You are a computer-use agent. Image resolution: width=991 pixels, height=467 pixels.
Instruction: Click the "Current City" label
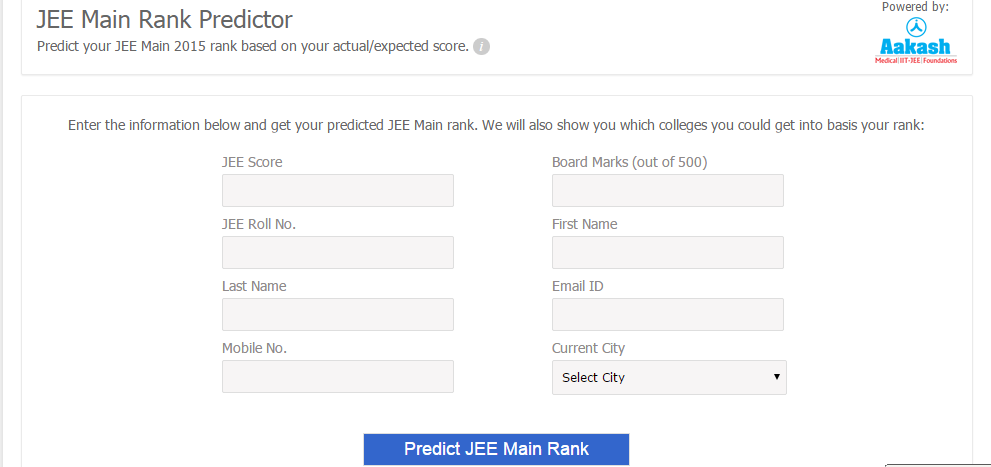click(x=588, y=348)
